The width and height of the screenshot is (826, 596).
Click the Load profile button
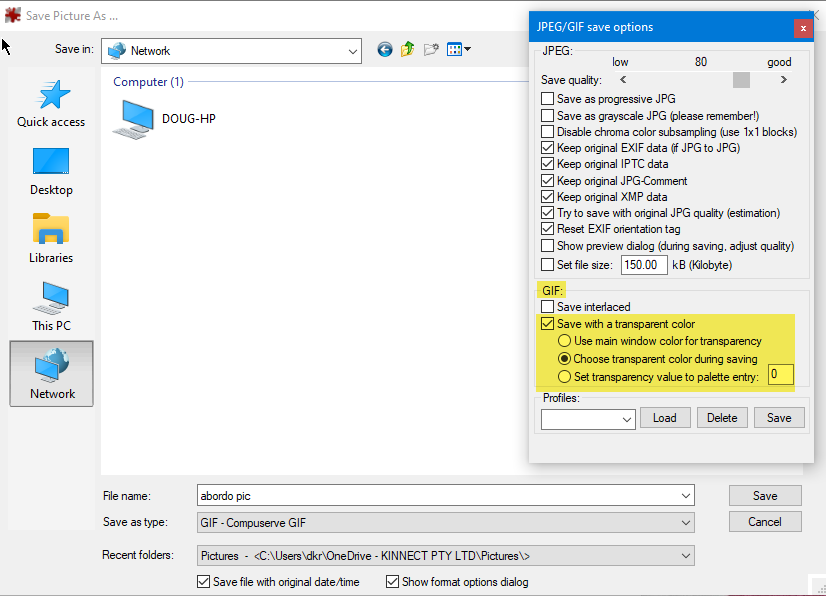pos(665,418)
